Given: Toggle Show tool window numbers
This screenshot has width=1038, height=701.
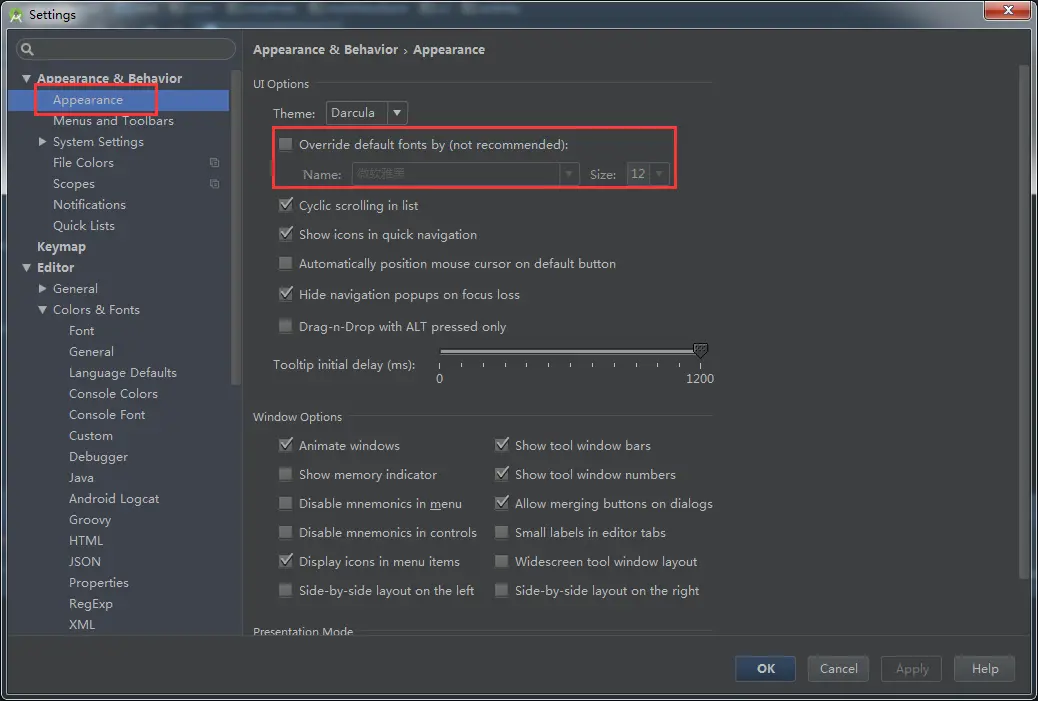Looking at the screenshot, I should 502,475.
